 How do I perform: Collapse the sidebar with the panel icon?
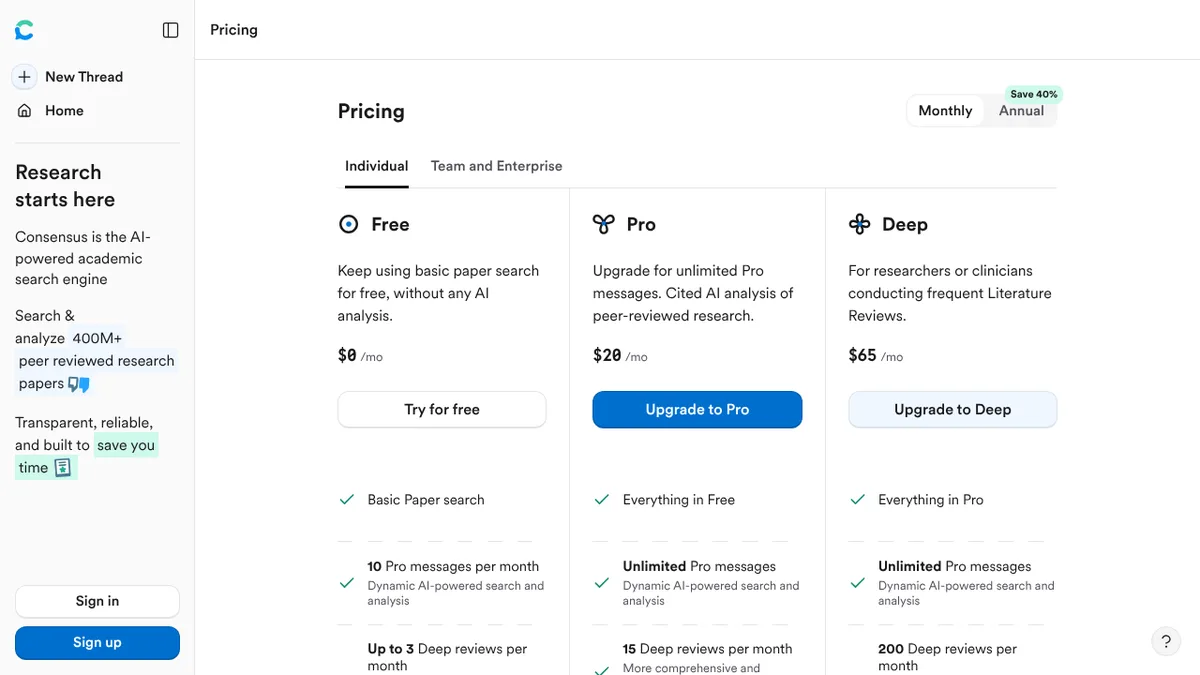click(x=171, y=30)
